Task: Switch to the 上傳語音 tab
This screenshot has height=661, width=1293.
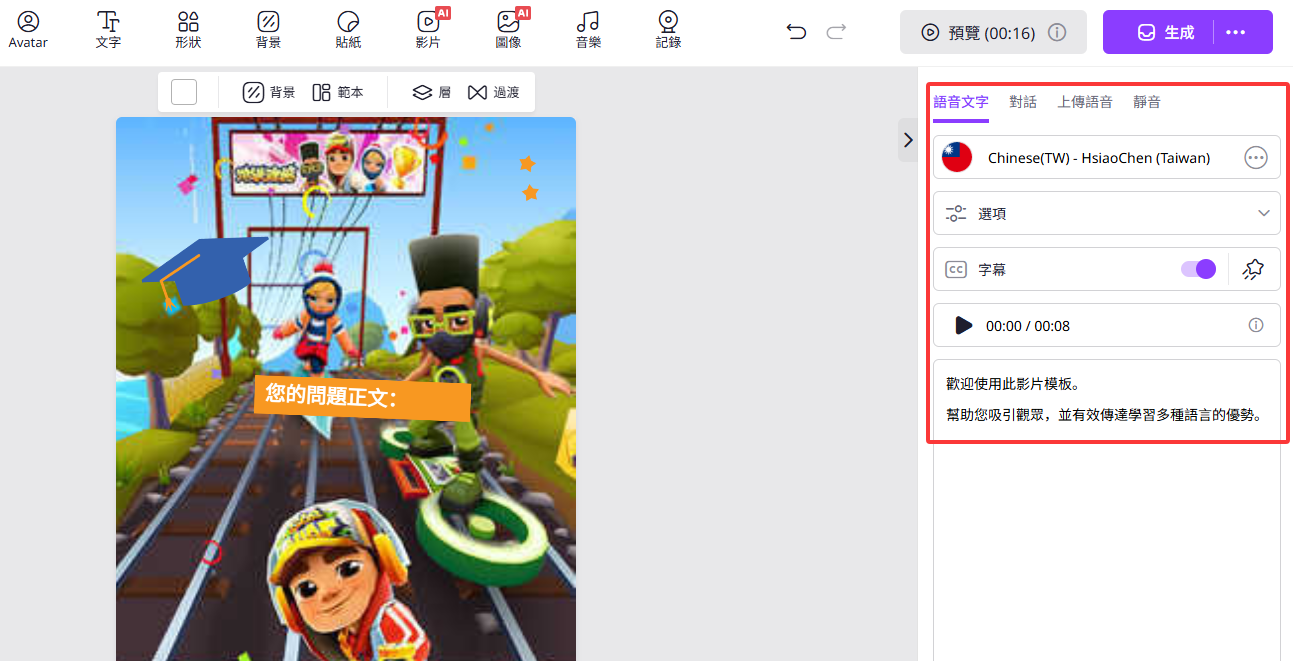Action: [x=1085, y=102]
